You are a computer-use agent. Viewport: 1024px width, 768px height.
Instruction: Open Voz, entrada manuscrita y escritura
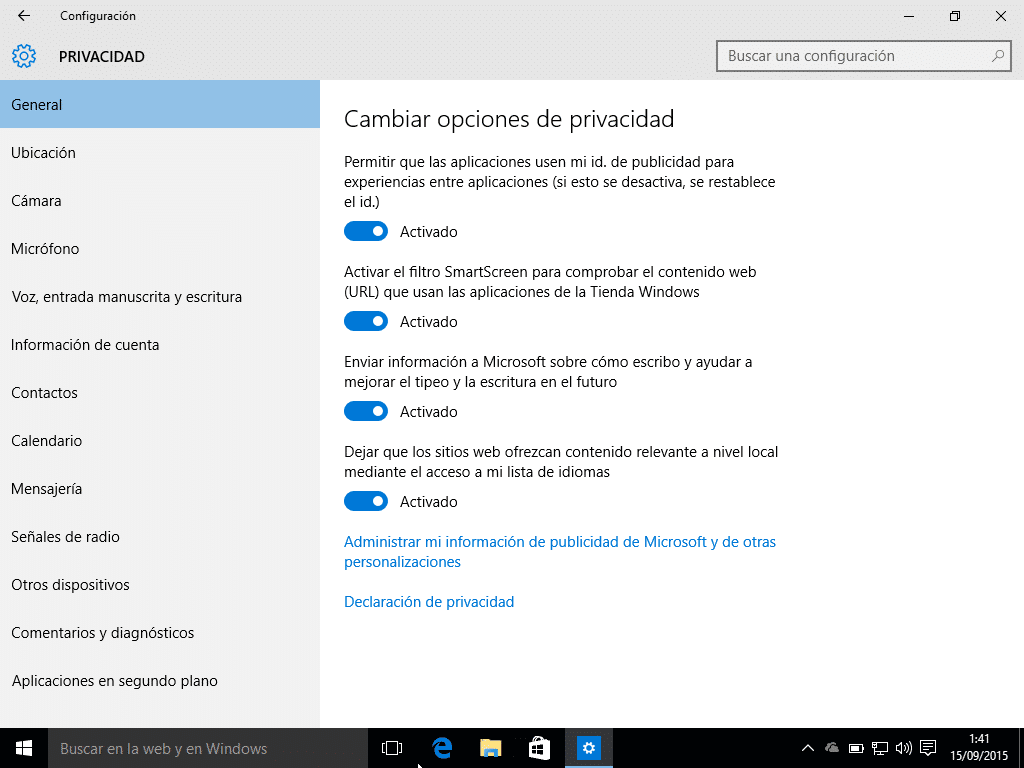point(160,296)
